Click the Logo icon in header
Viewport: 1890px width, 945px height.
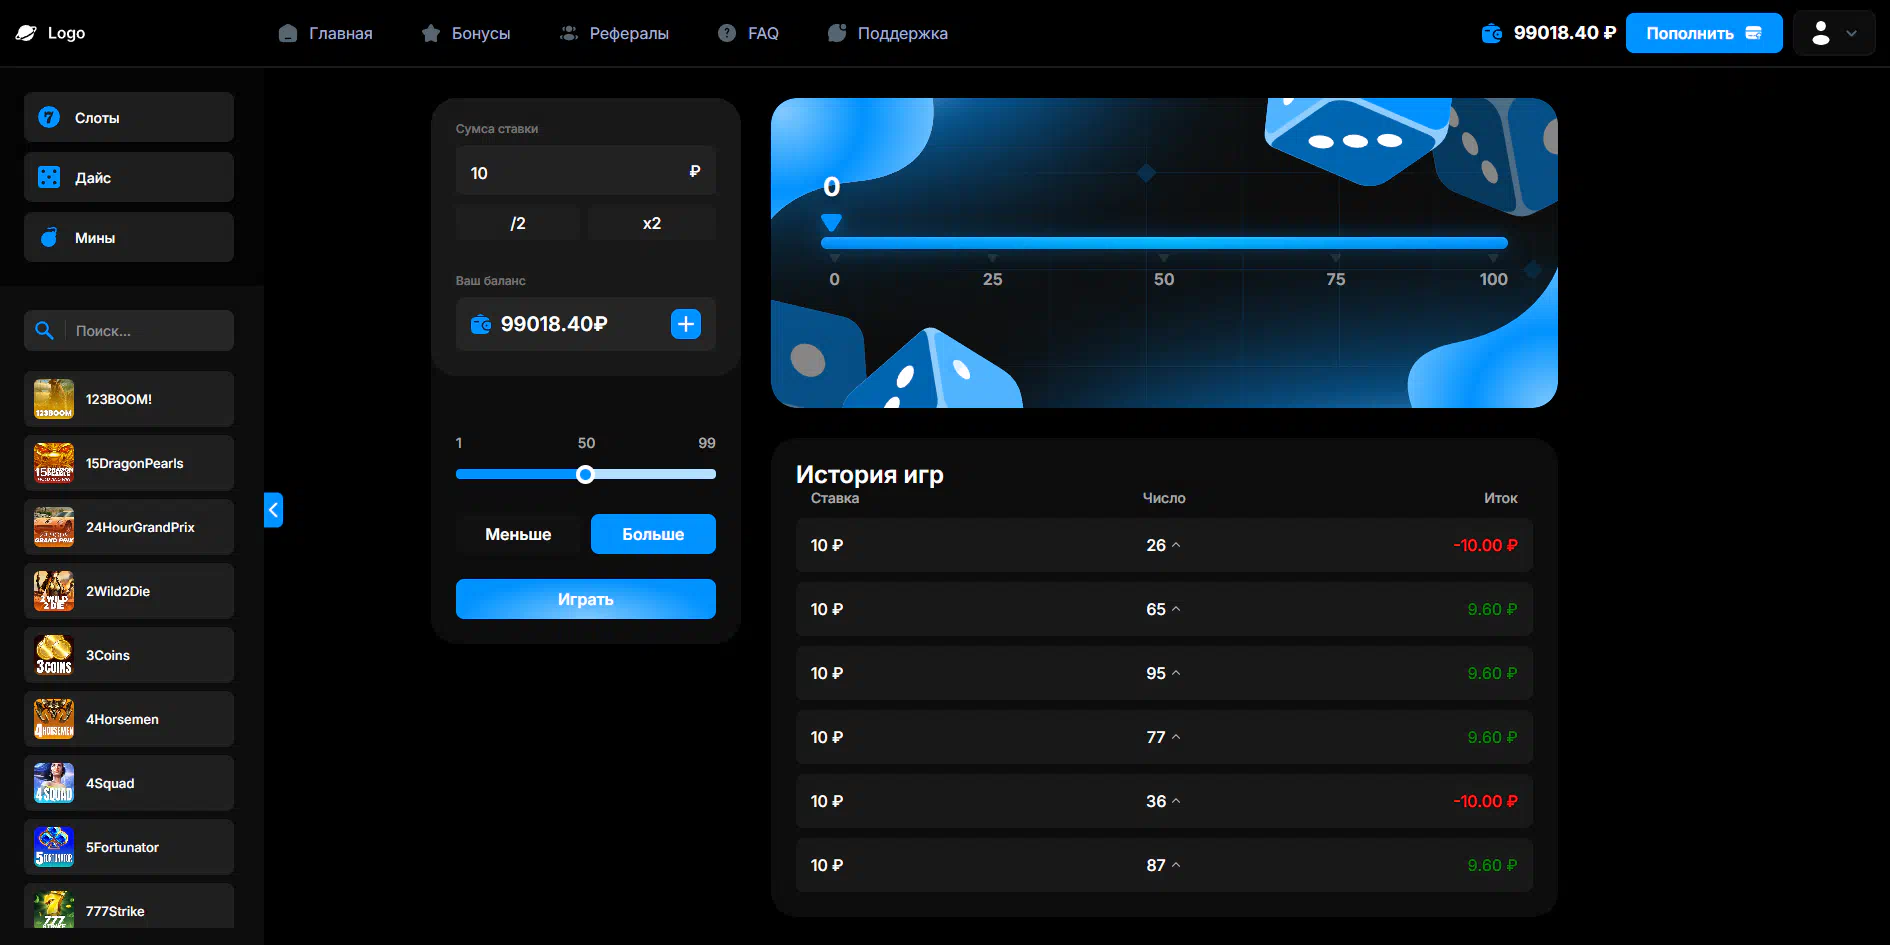click(27, 33)
